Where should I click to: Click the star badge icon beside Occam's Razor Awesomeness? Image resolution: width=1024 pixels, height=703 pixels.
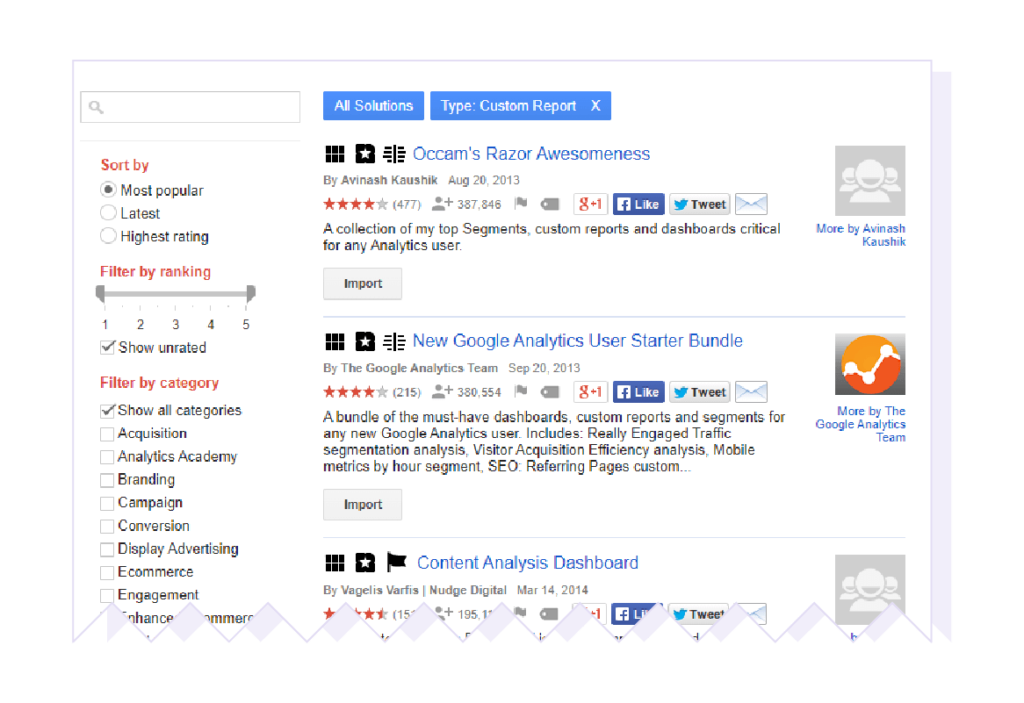pos(365,154)
